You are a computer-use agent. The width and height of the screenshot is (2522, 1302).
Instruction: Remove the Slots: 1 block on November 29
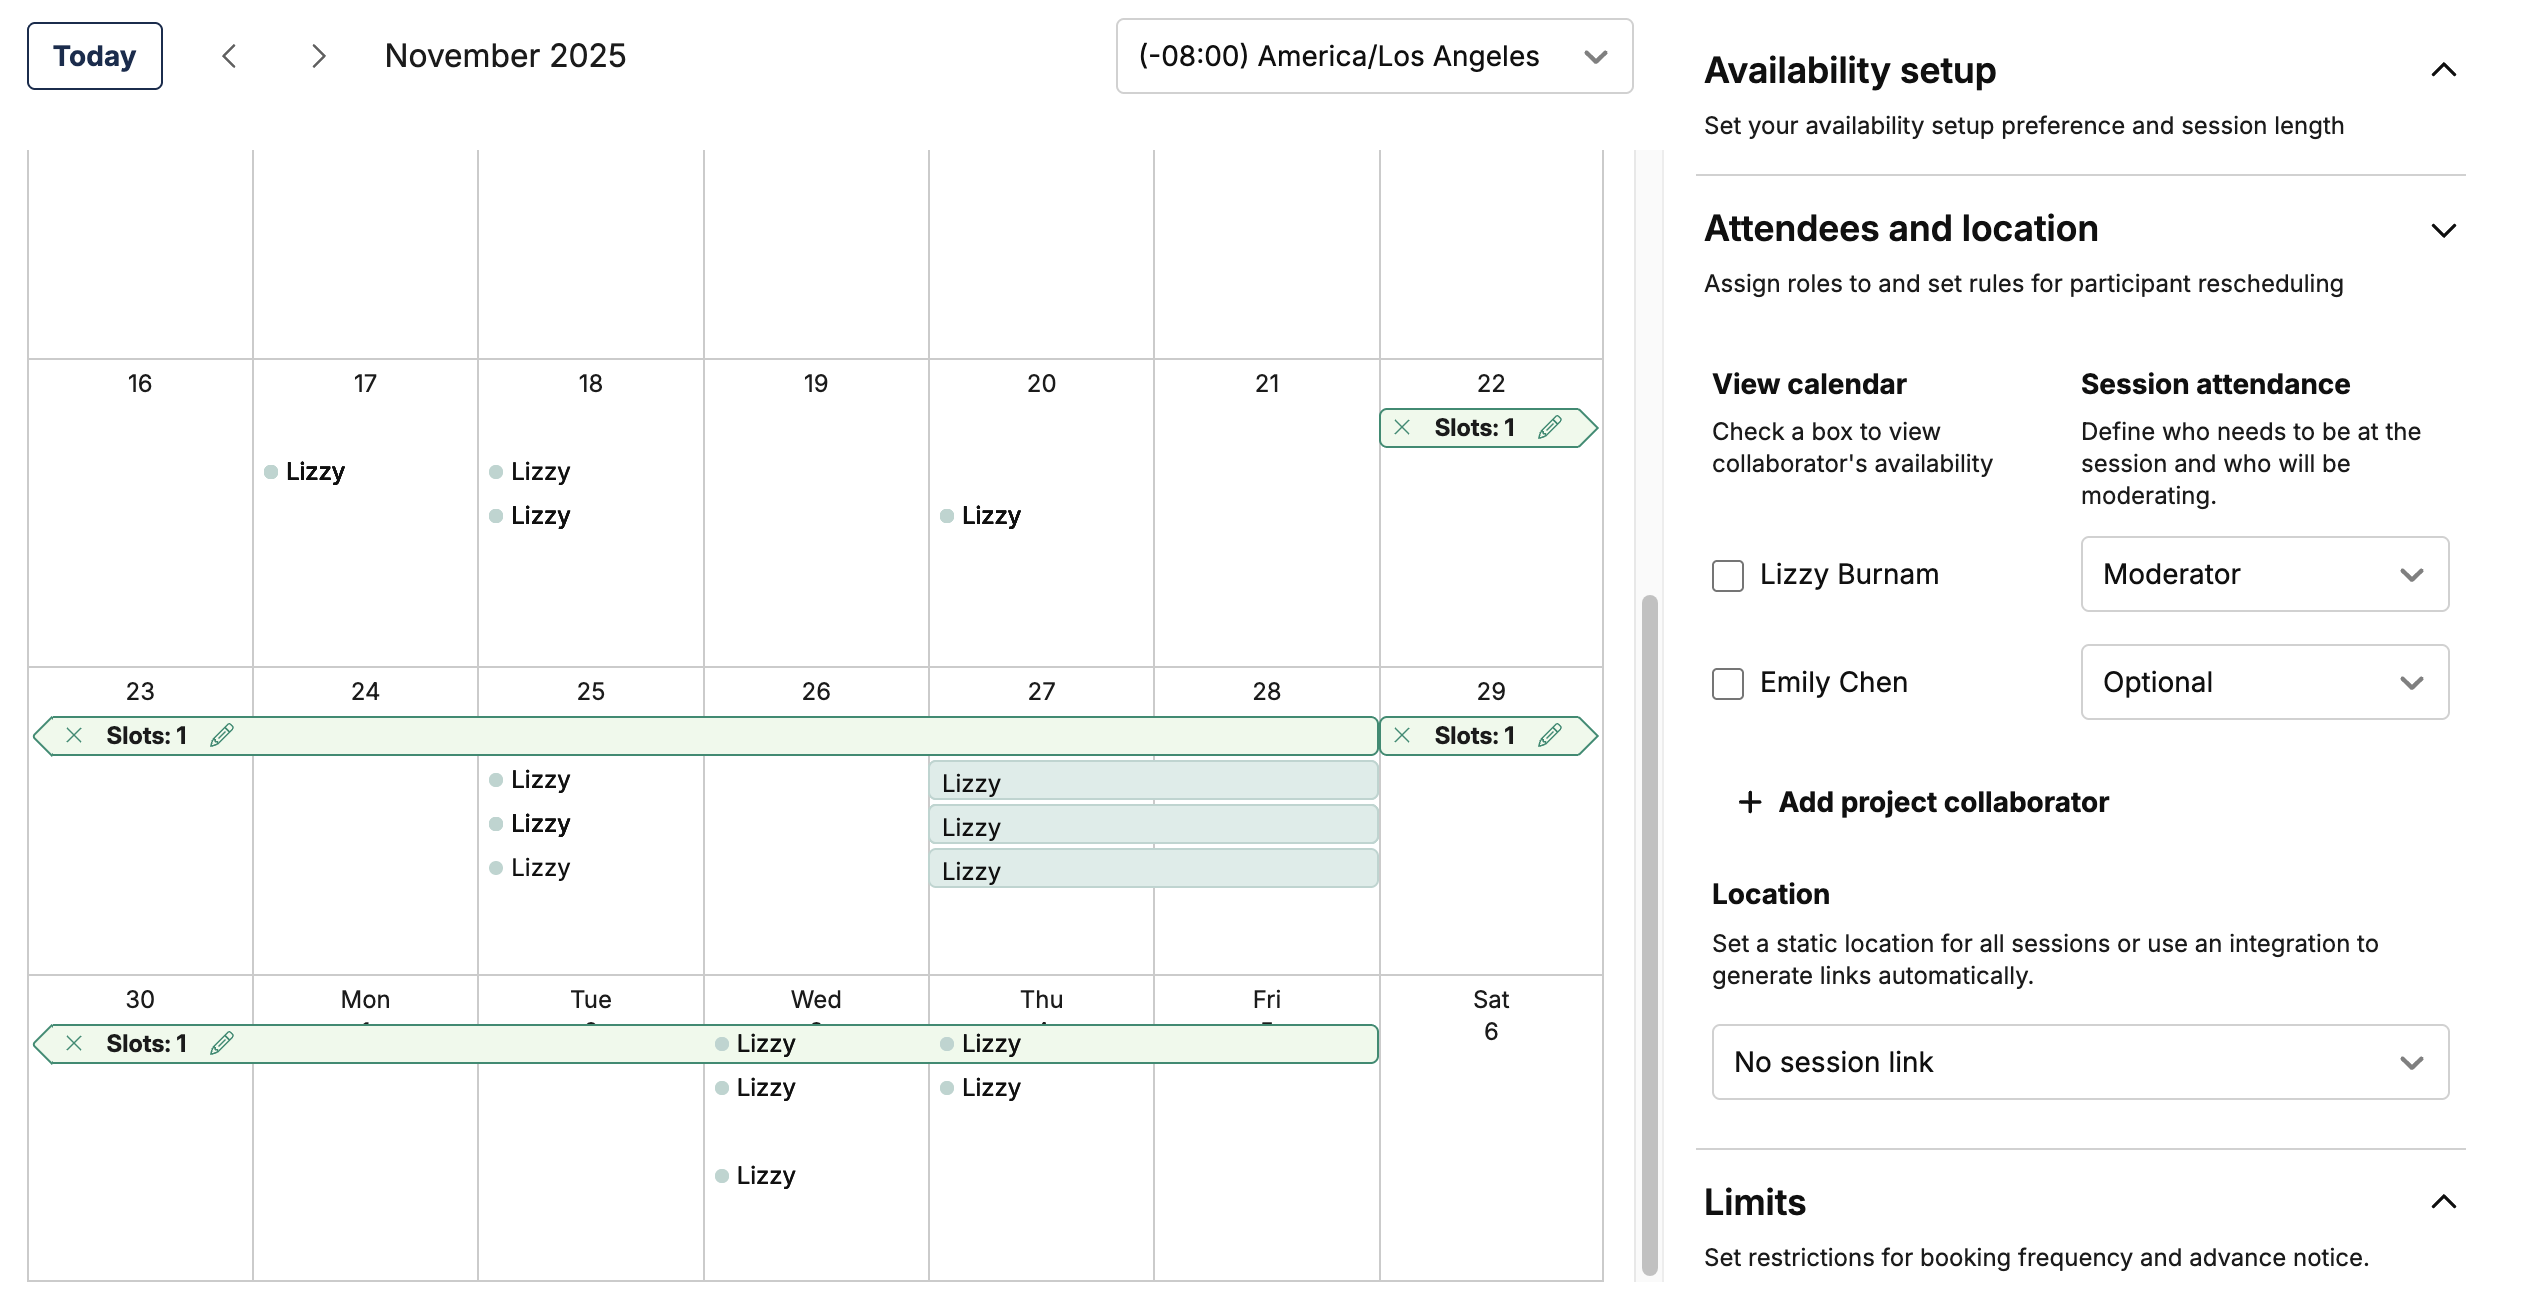1402,736
